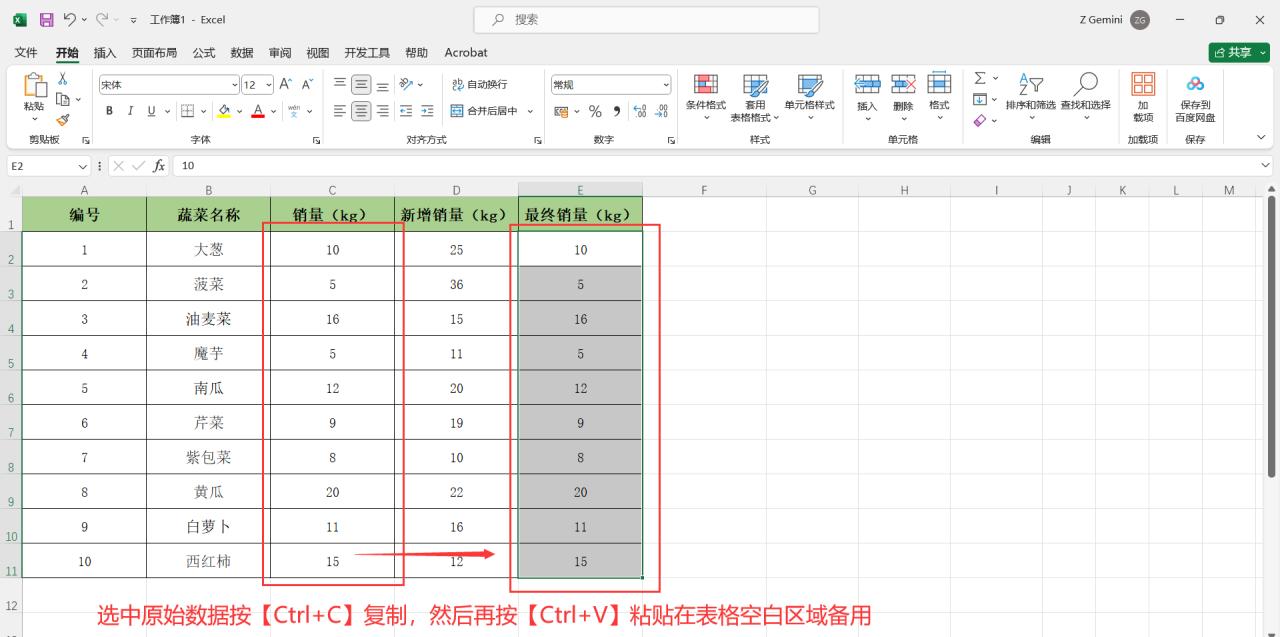Increase decimal places
The width and height of the screenshot is (1280, 637).
[x=640, y=111]
